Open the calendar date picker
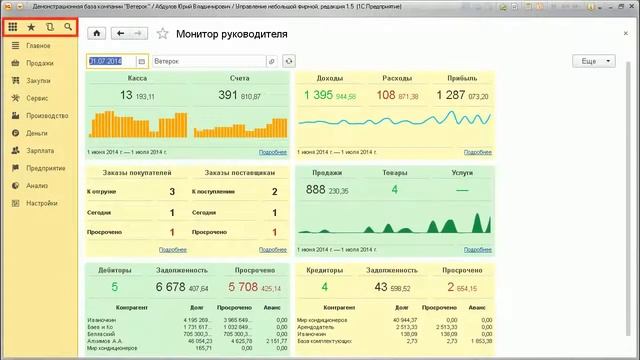Screen dimensions: 640x360 coord(142,61)
